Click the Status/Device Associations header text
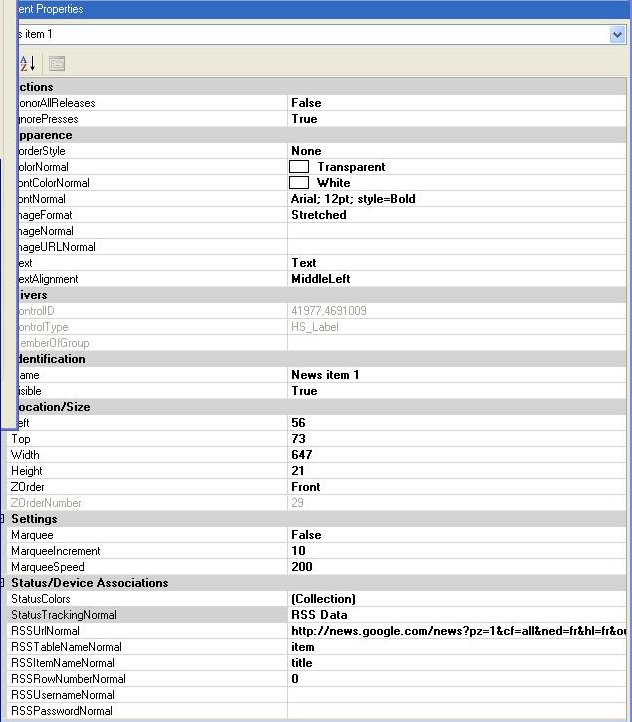Viewport: 632px width, 722px height. pyautogui.click(x=90, y=583)
